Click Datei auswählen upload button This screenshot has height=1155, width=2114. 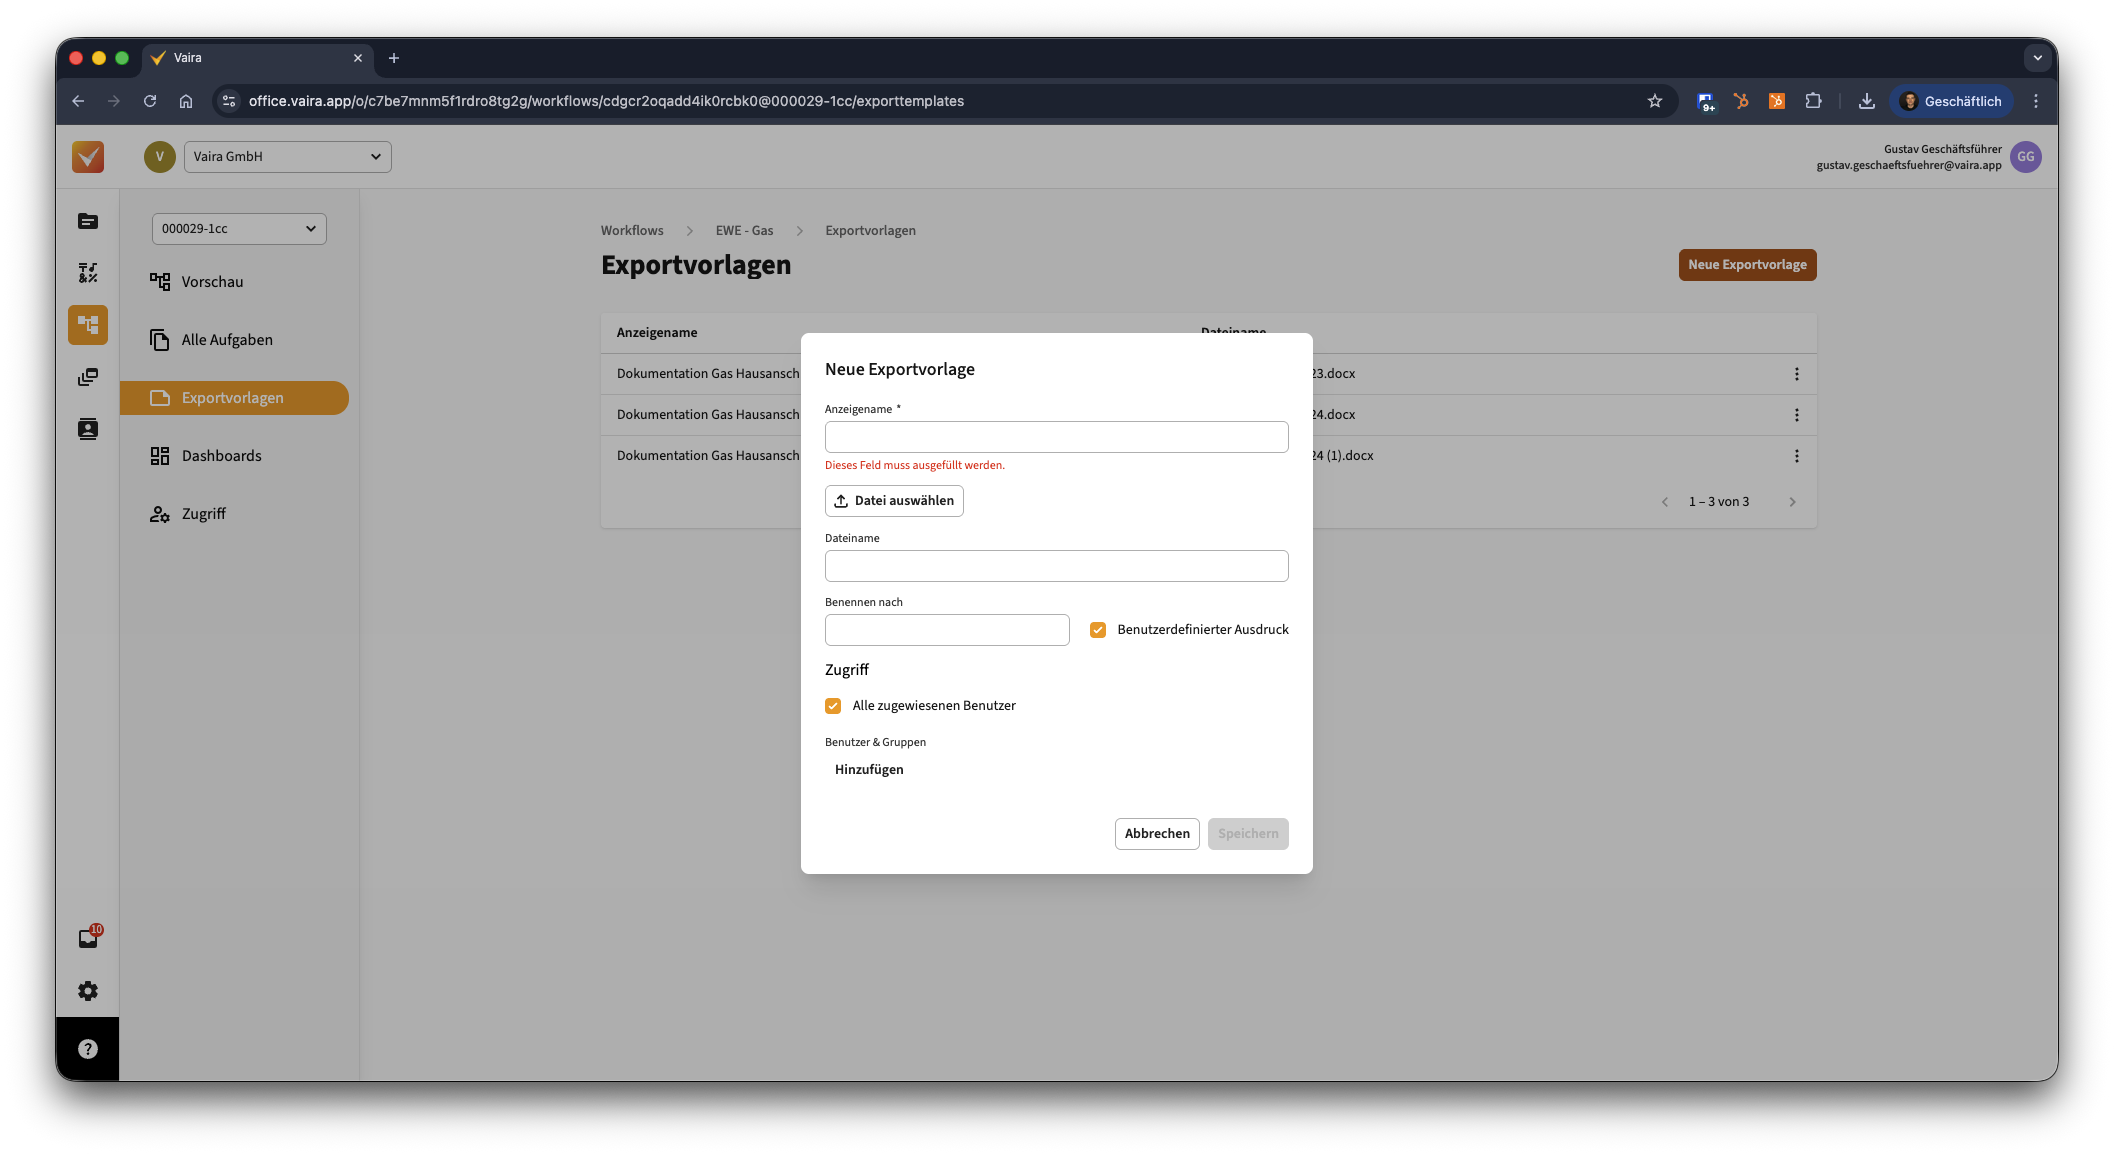coord(894,501)
